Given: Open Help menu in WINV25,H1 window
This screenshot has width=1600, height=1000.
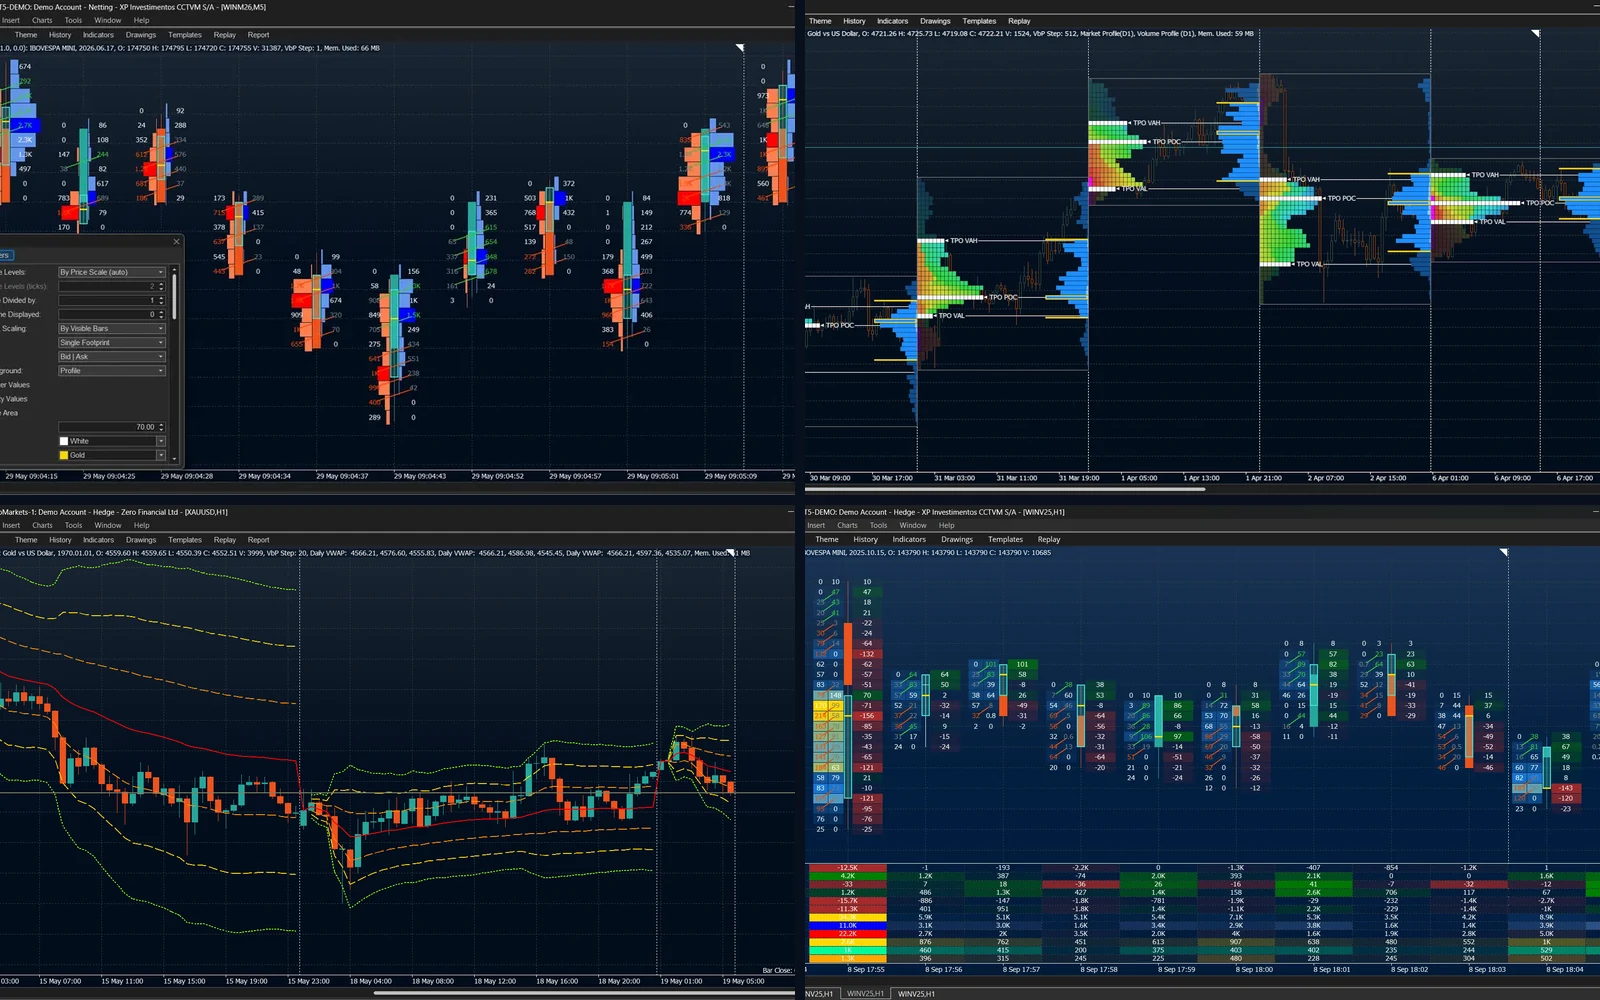Looking at the screenshot, I should pyautogui.click(x=946, y=525).
